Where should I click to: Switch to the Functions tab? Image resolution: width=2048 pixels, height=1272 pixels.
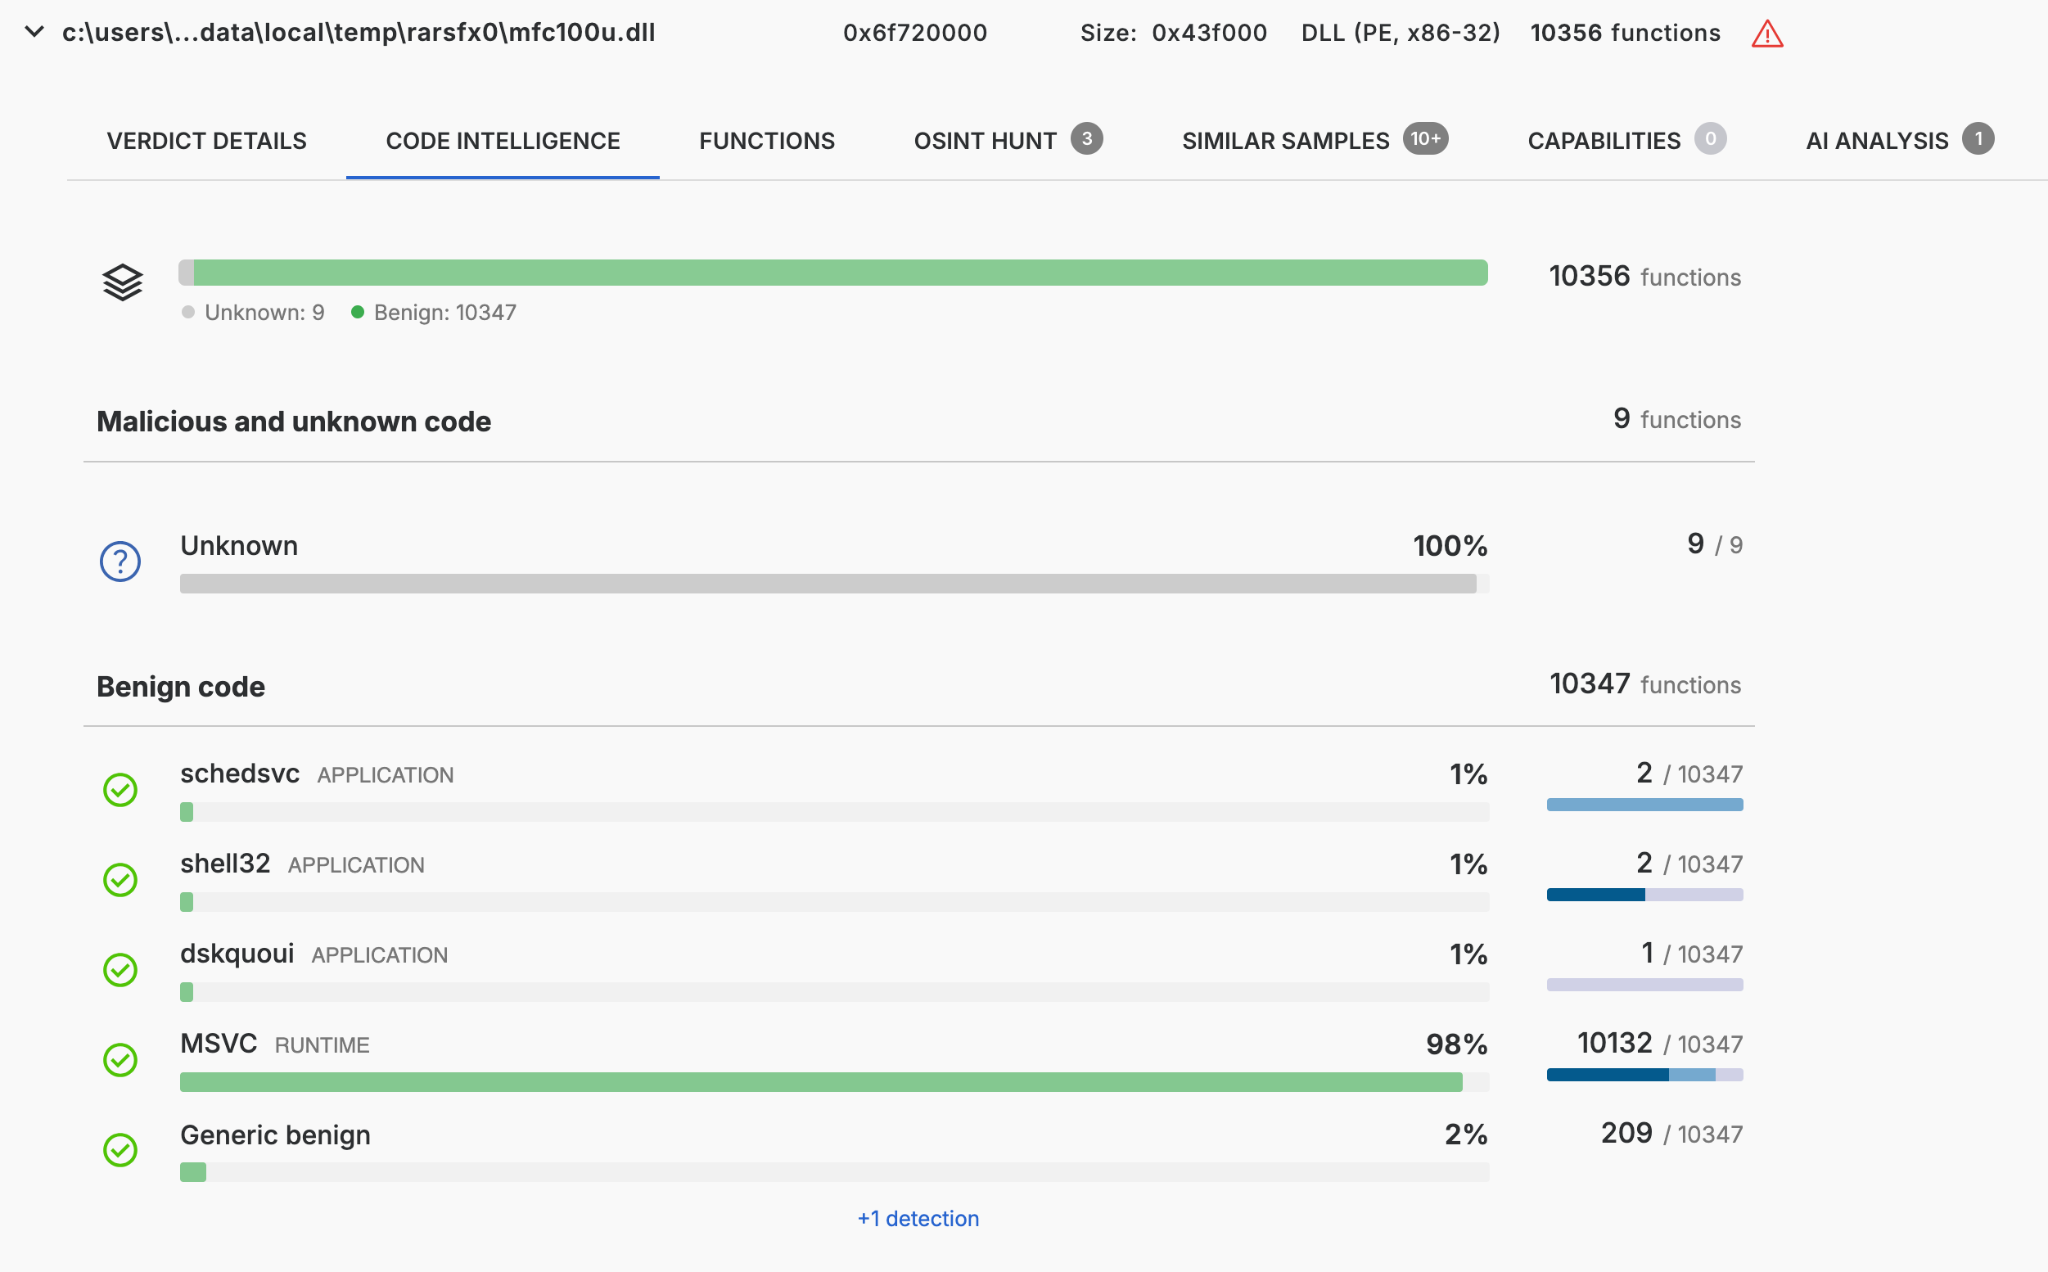click(766, 141)
